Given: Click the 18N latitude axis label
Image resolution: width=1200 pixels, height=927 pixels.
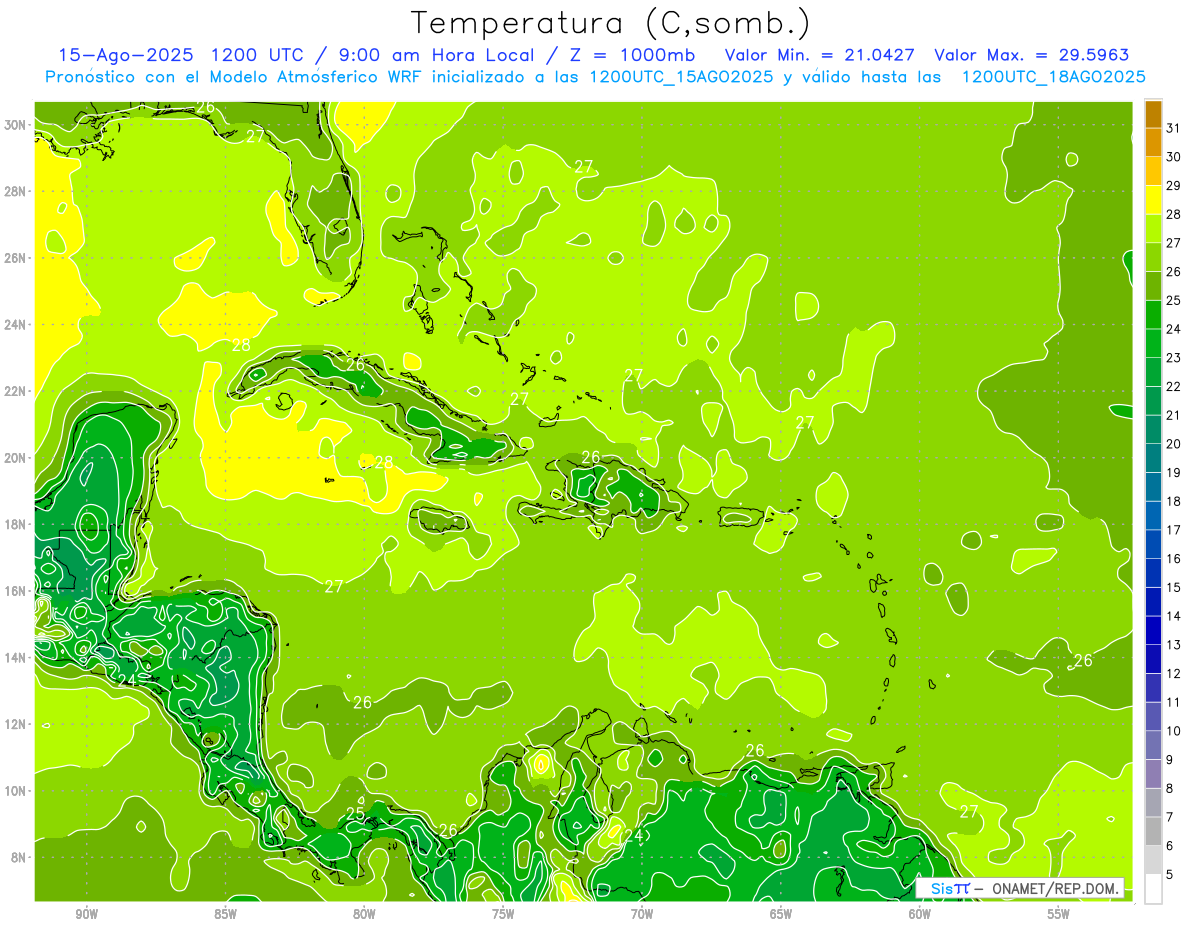Looking at the screenshot, I should point(17,524).
